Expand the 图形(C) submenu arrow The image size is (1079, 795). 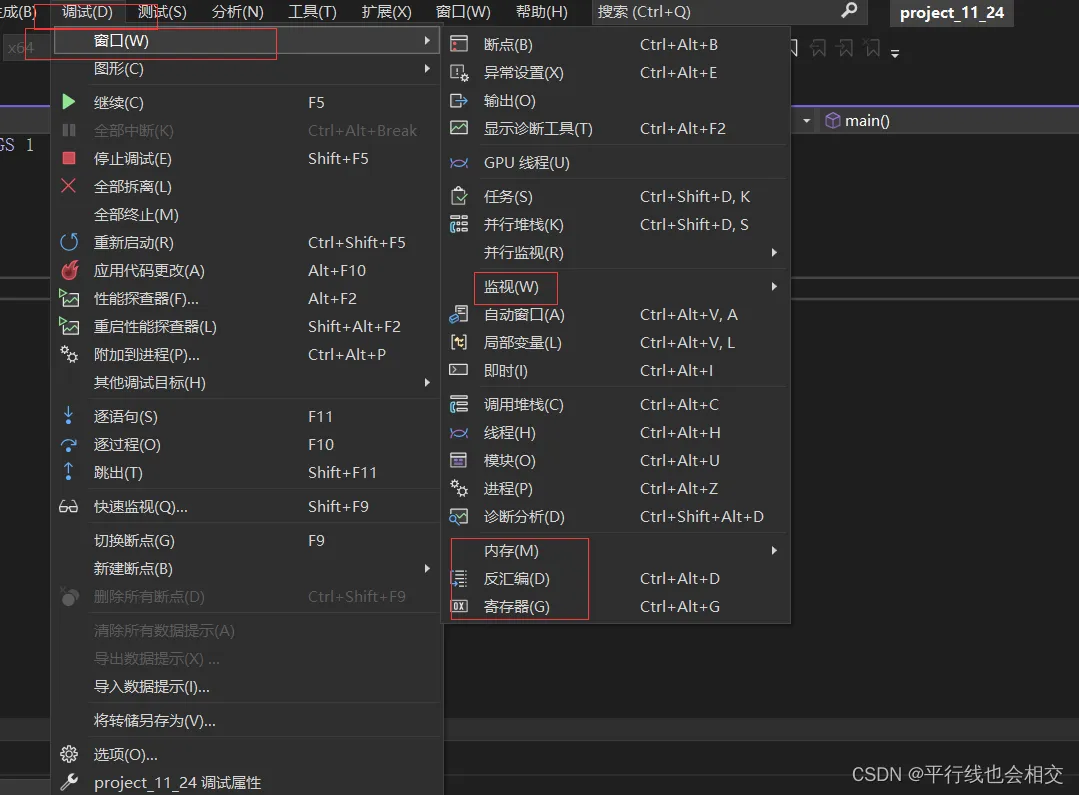[x=427, y=68]
